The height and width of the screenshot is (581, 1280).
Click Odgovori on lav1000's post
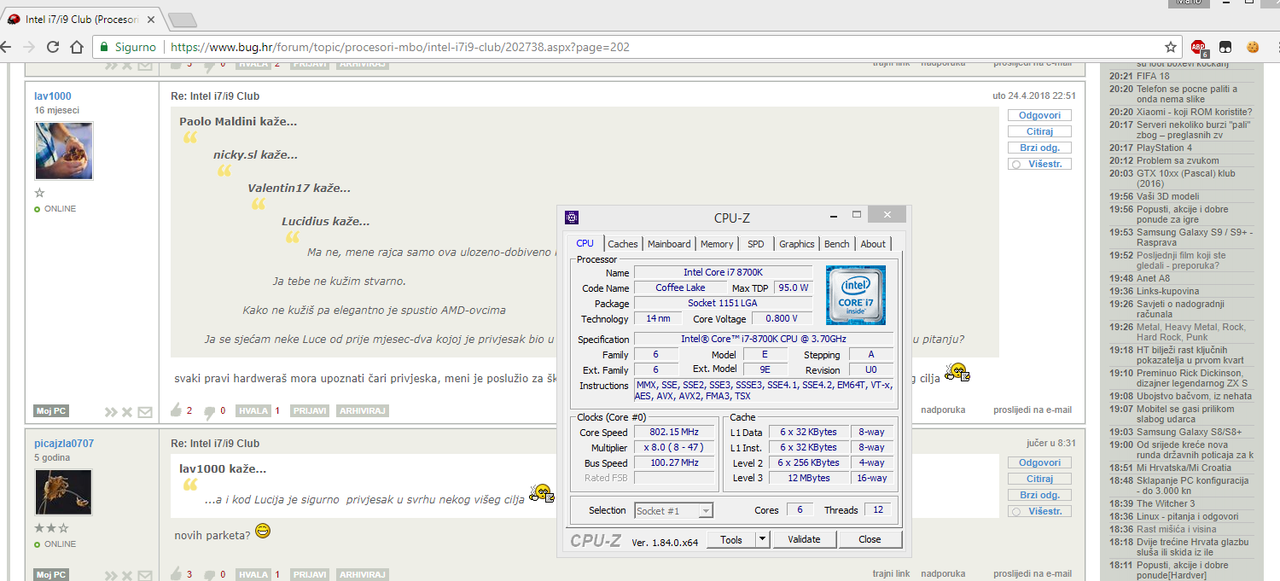1040,115
